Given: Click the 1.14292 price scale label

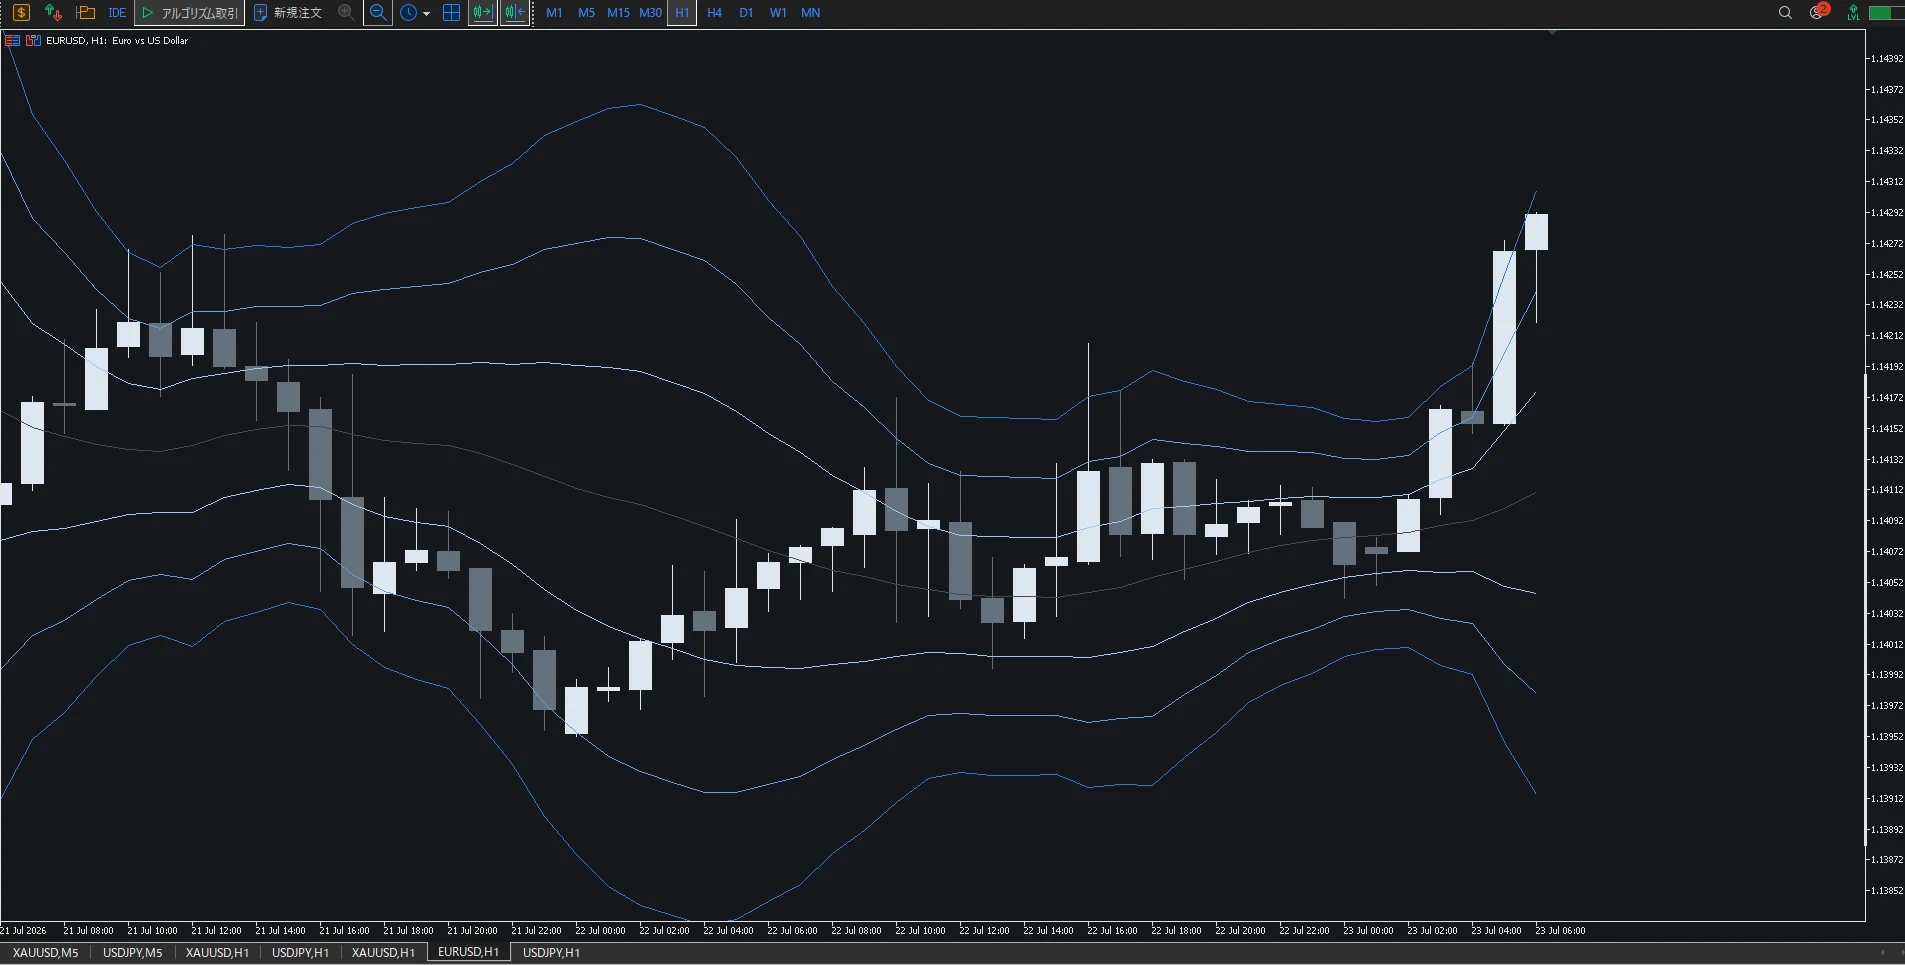Looking at the screenshot, I should [1886, 212].
